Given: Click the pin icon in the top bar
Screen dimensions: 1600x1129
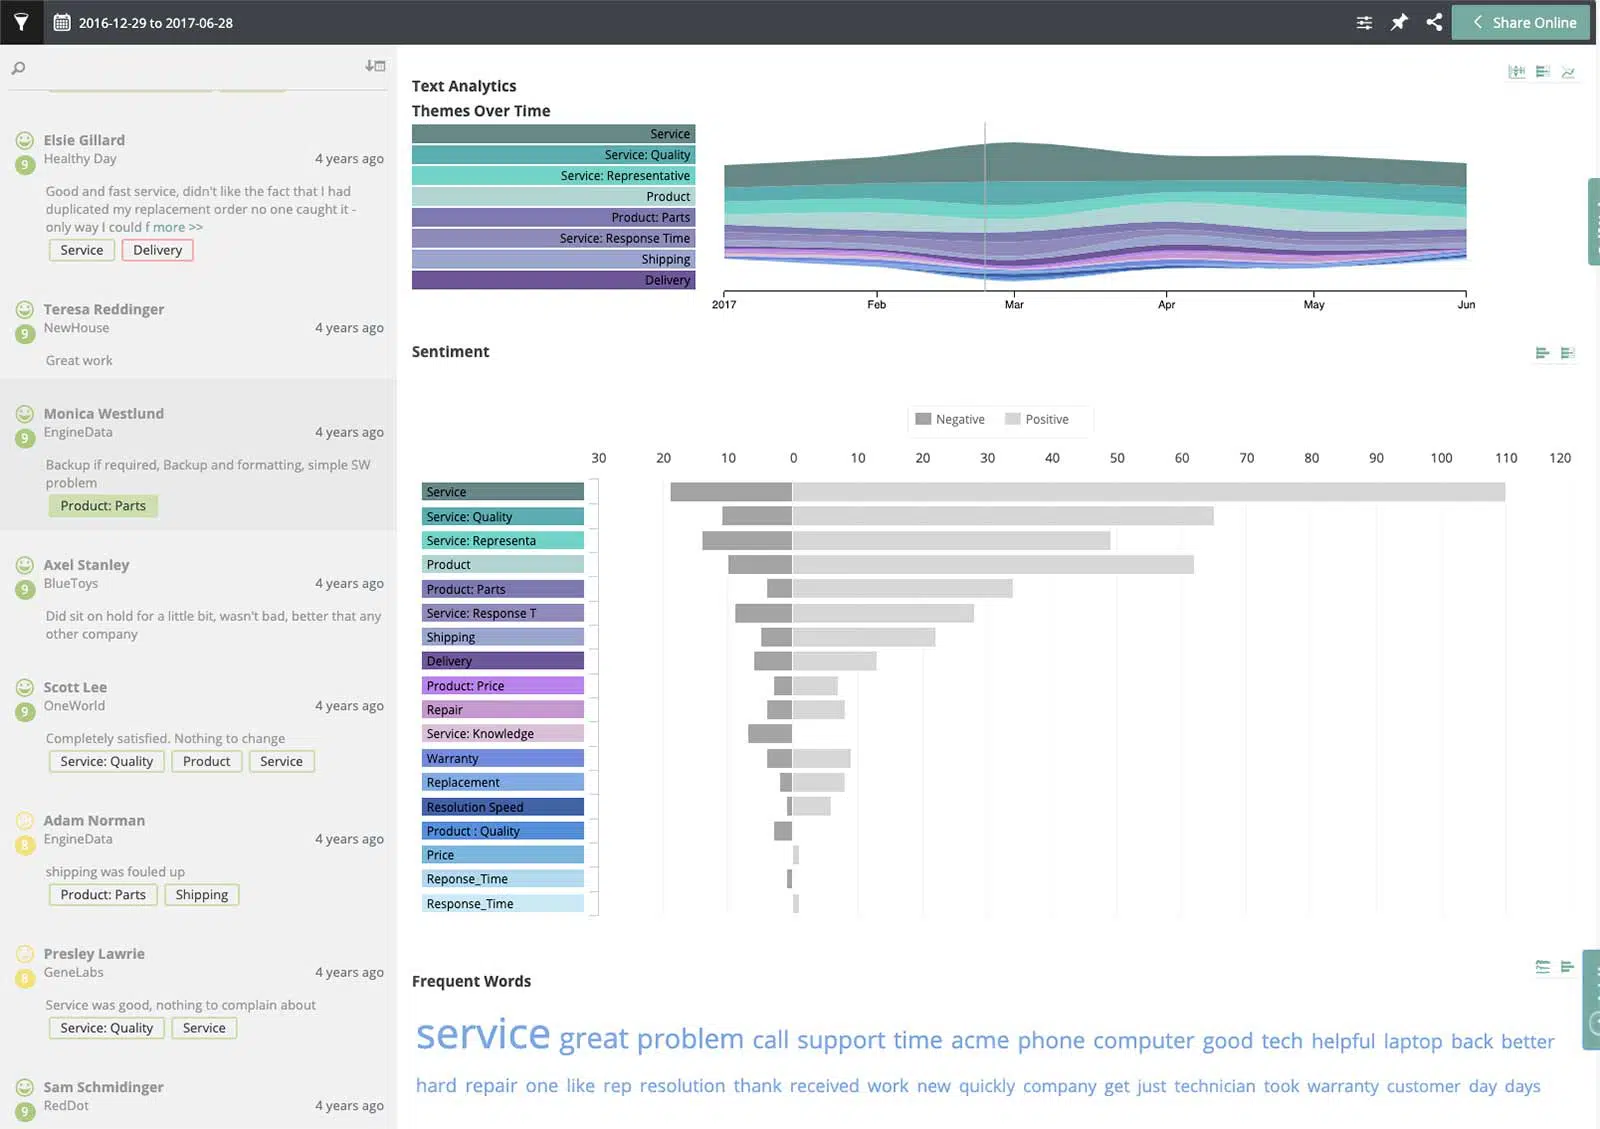Looking at the screenshot, I should [x=1399, y=22].
